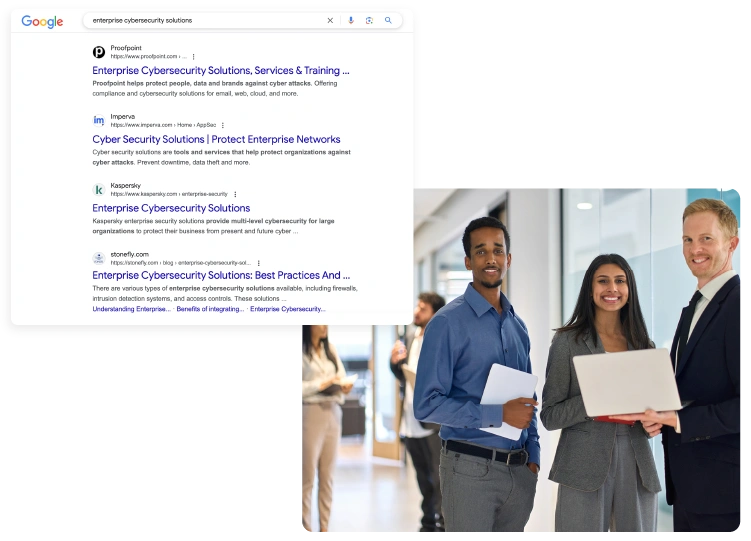This screenshot has height=541, width=751.
Task: Open three-dot menu for stonefly.com result
Action: pos(259,263)
